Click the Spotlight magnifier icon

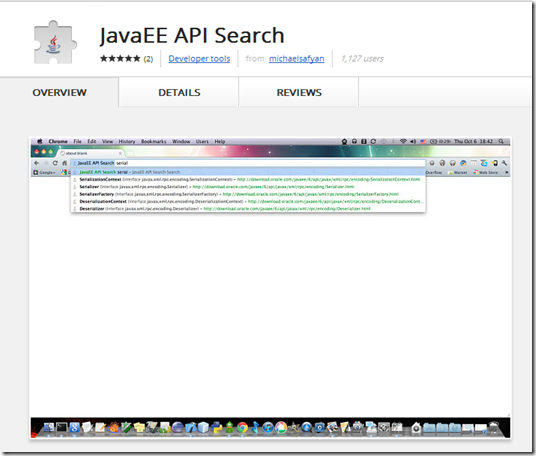click(501, 141)
